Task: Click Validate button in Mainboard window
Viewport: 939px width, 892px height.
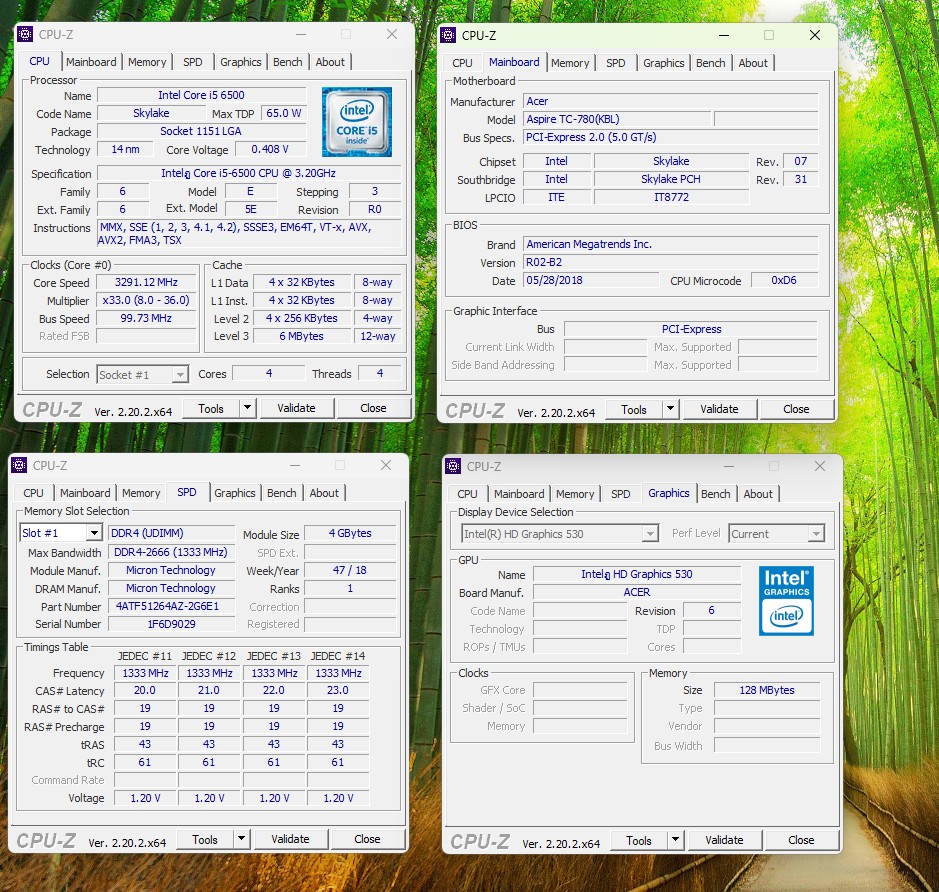Action: (x=720, y=409)
